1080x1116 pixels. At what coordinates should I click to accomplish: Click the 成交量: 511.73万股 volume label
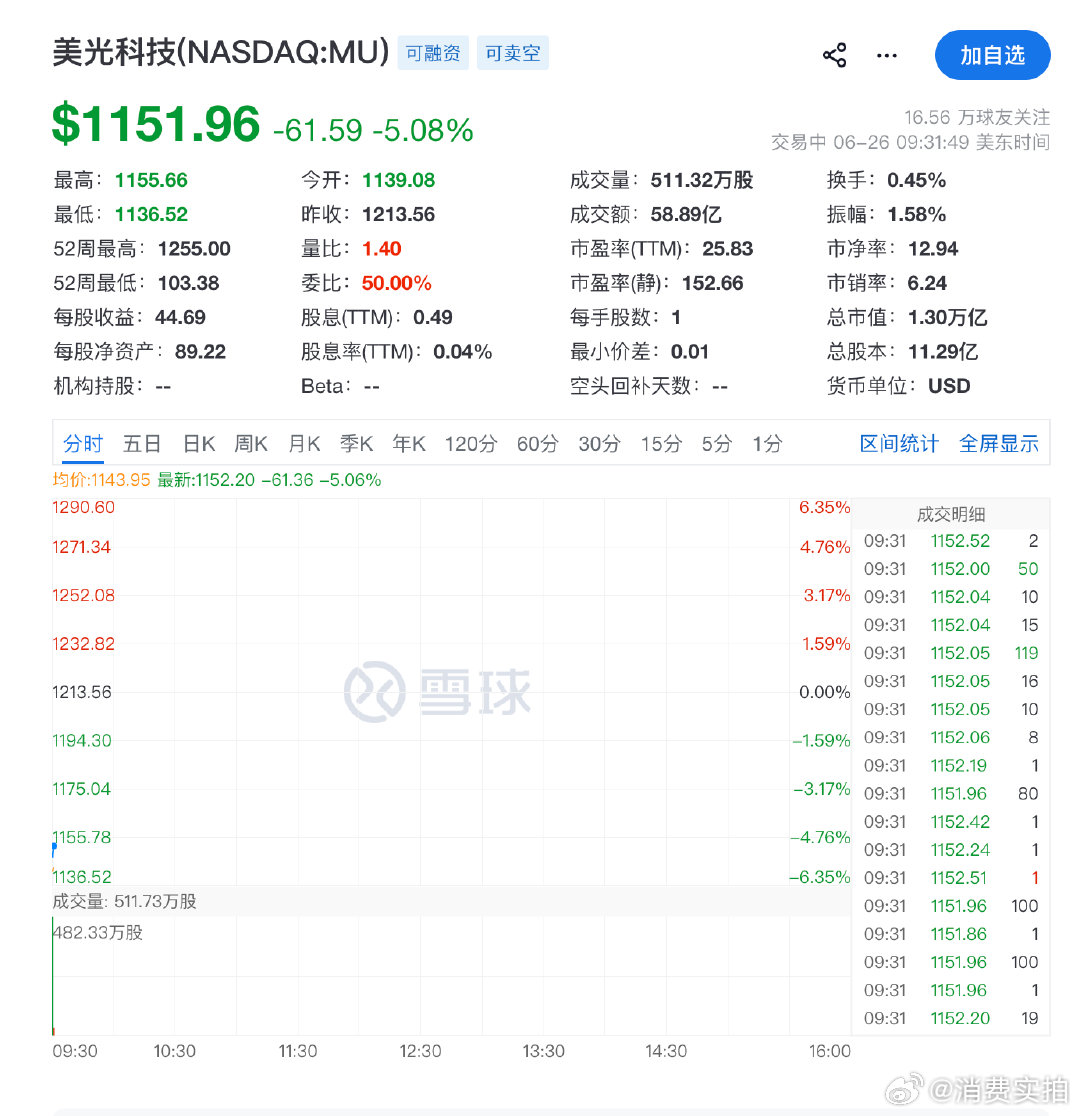(124, 901)
